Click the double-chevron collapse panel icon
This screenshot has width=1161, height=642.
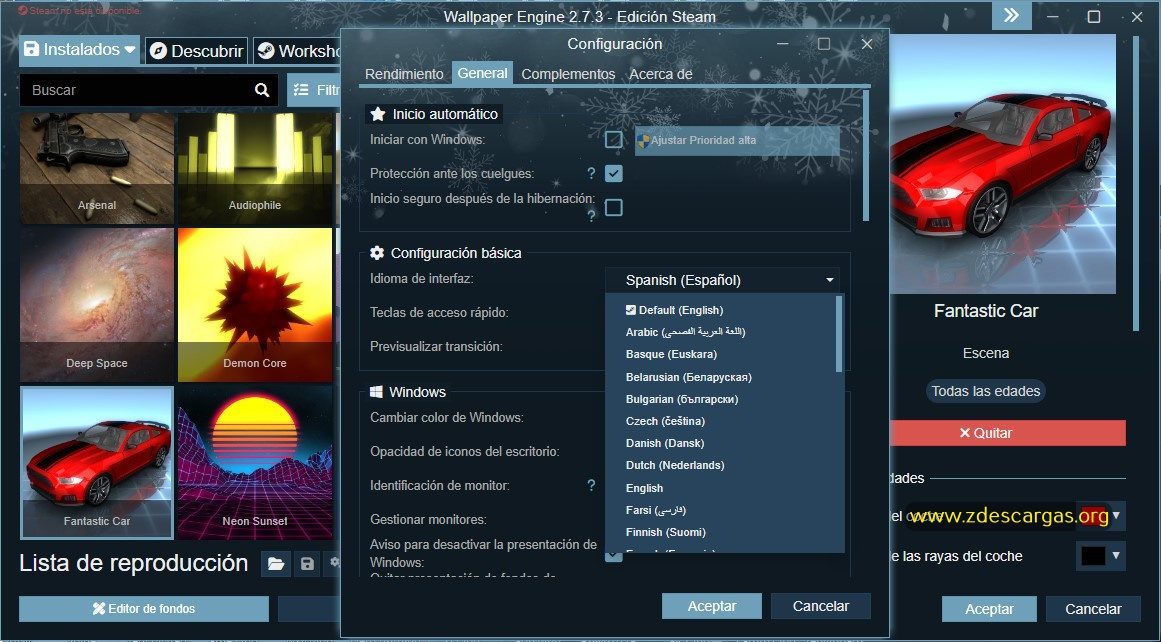pos(1011,16)
